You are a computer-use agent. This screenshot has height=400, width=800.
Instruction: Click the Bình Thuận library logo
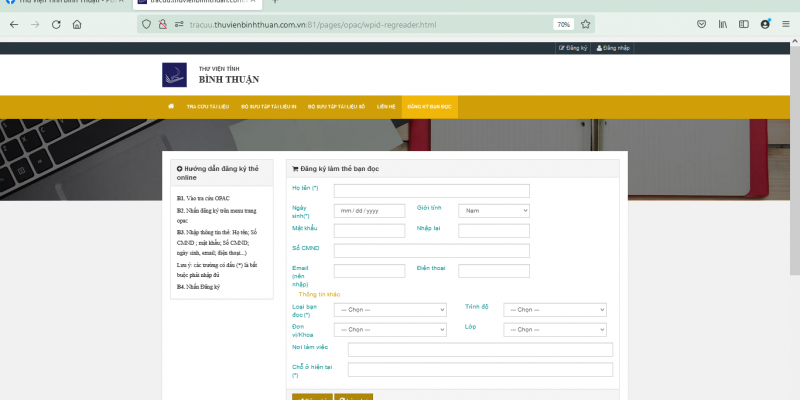click(x=174, y=75)
